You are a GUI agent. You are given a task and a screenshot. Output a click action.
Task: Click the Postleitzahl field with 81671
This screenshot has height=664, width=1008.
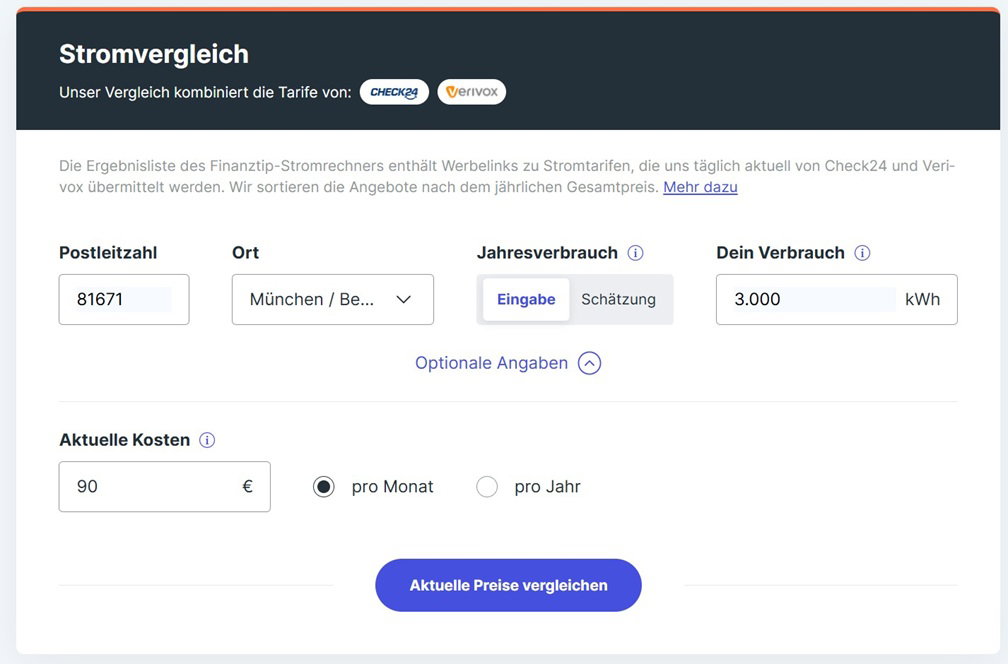(x=124, y=300)
